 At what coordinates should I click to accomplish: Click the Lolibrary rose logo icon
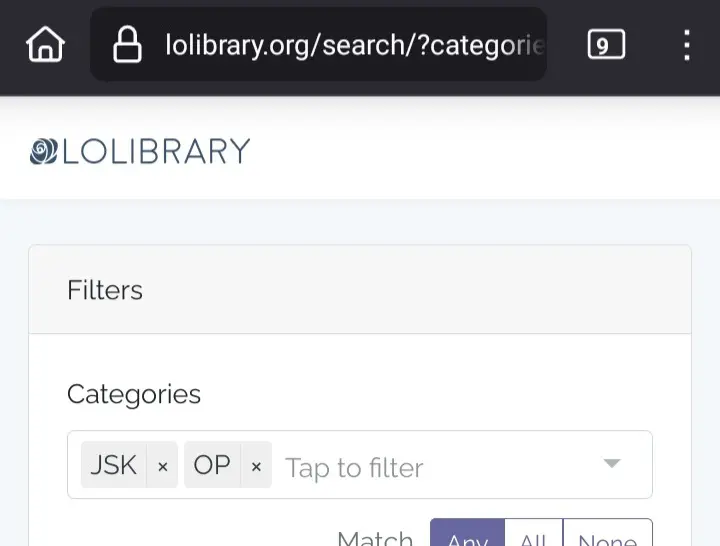click(x=44, y=151)
